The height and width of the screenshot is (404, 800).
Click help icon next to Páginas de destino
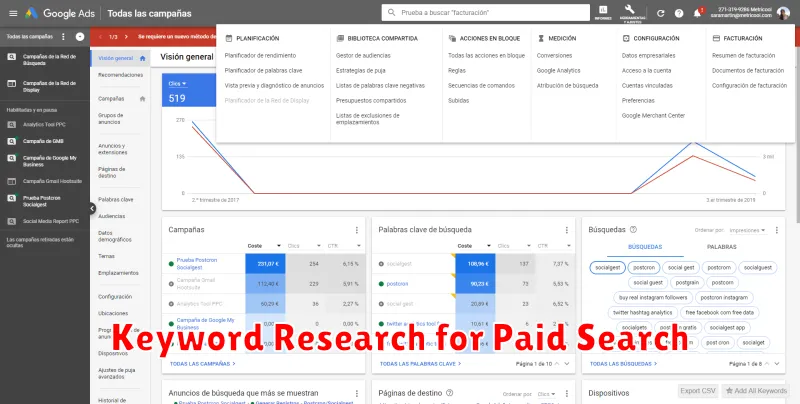[x=449, y=393]
